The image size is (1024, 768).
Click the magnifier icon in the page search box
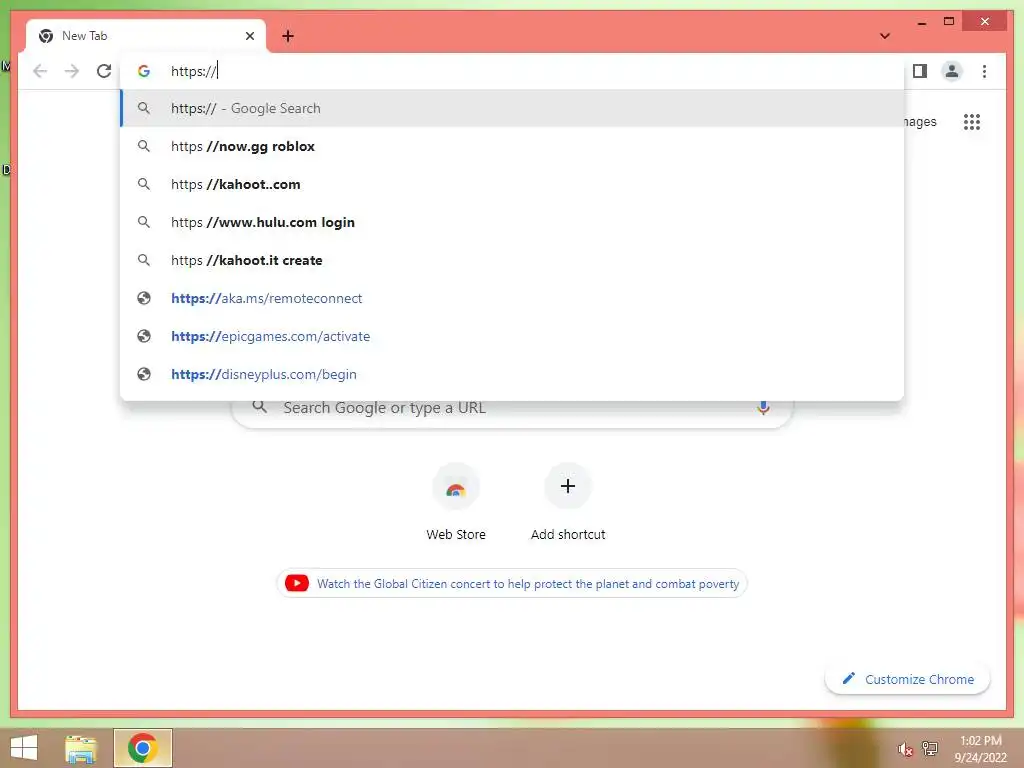(260, 407)
